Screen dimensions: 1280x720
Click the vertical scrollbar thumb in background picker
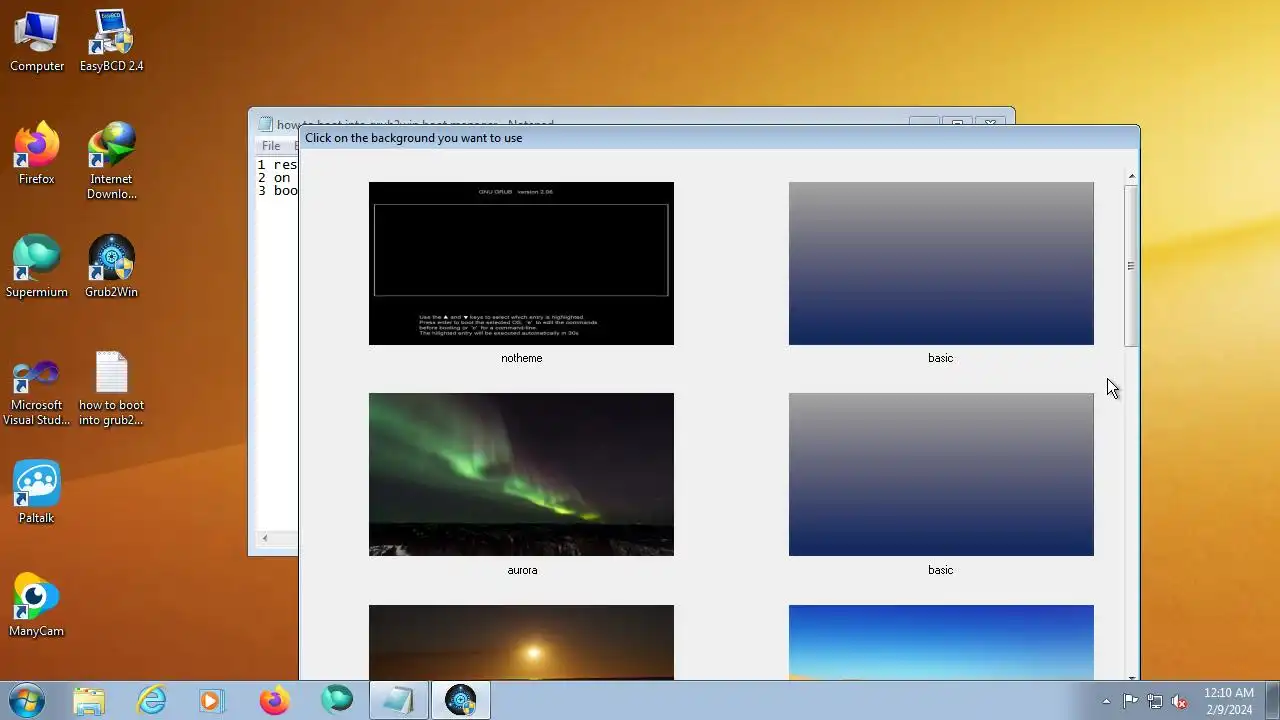[x=1131, y=266]
